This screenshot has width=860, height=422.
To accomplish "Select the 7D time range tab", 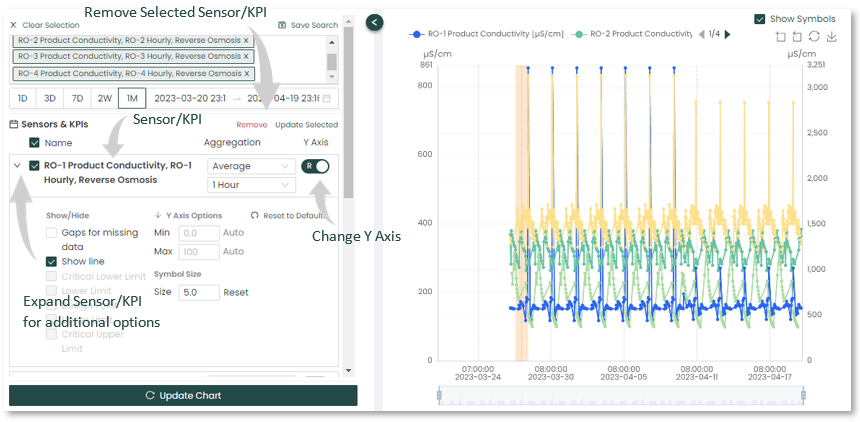I will pos(77,98).
